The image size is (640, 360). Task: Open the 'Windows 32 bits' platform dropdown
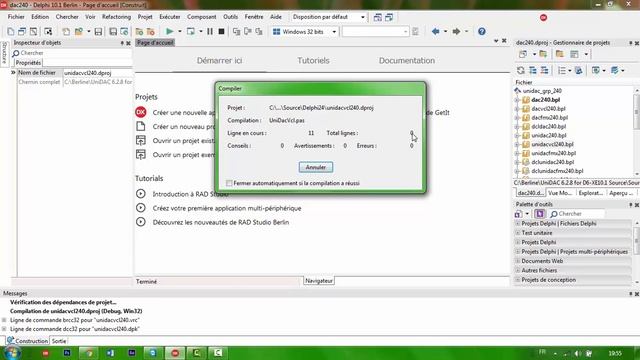pos(334,31)
